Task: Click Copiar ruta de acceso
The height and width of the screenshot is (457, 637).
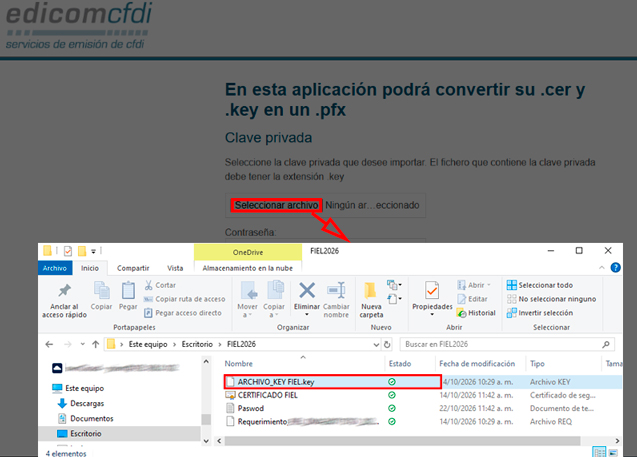Action: [184, 299]
